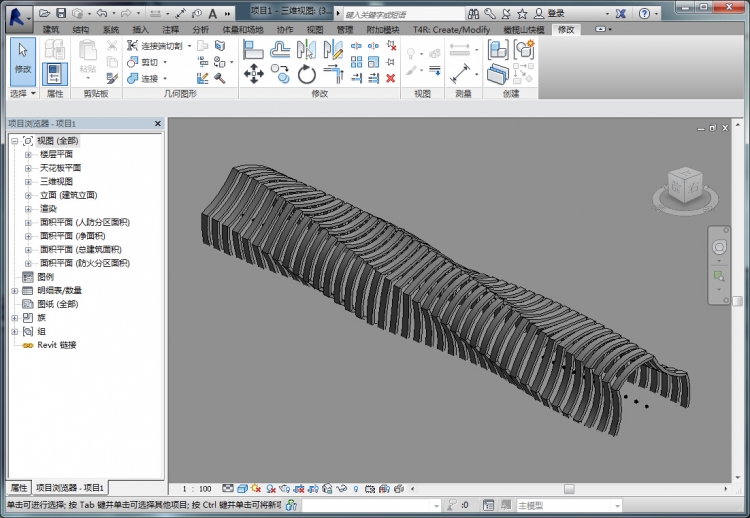
Task: Expand the 族 node in project browser
Action: point(14,317)
